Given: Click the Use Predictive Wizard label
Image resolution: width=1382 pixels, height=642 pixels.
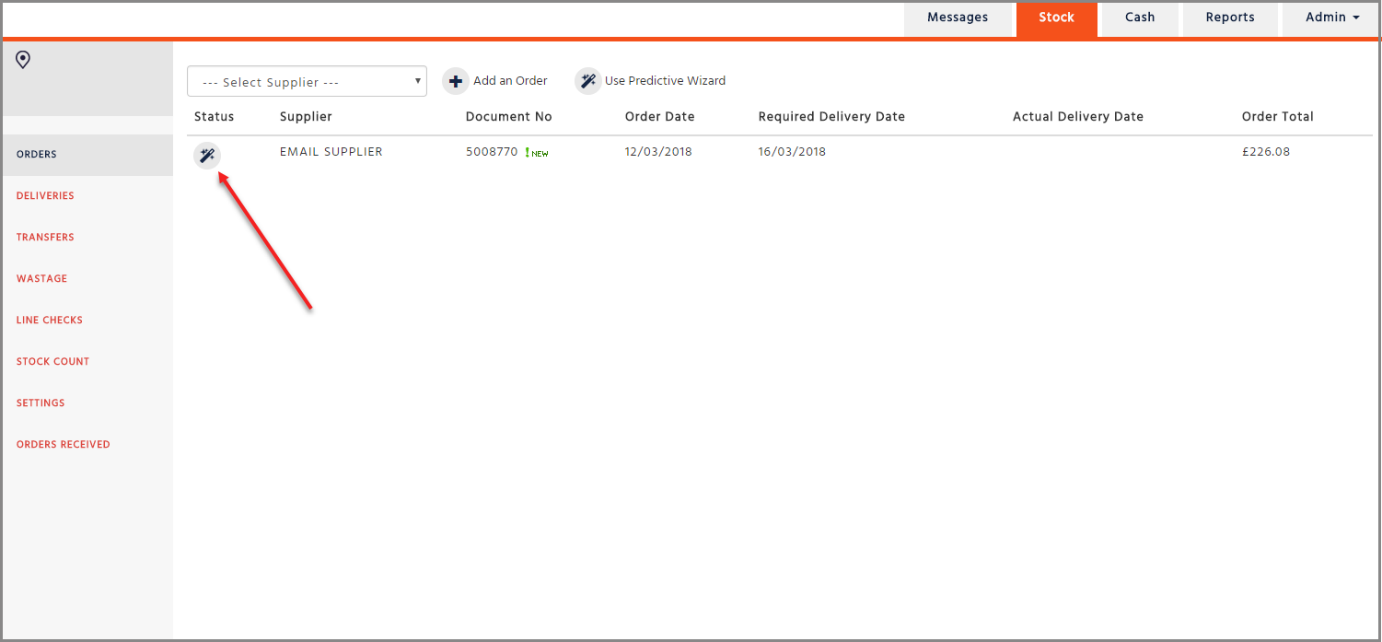Looking at the screenshot, I should coord(665,81).
